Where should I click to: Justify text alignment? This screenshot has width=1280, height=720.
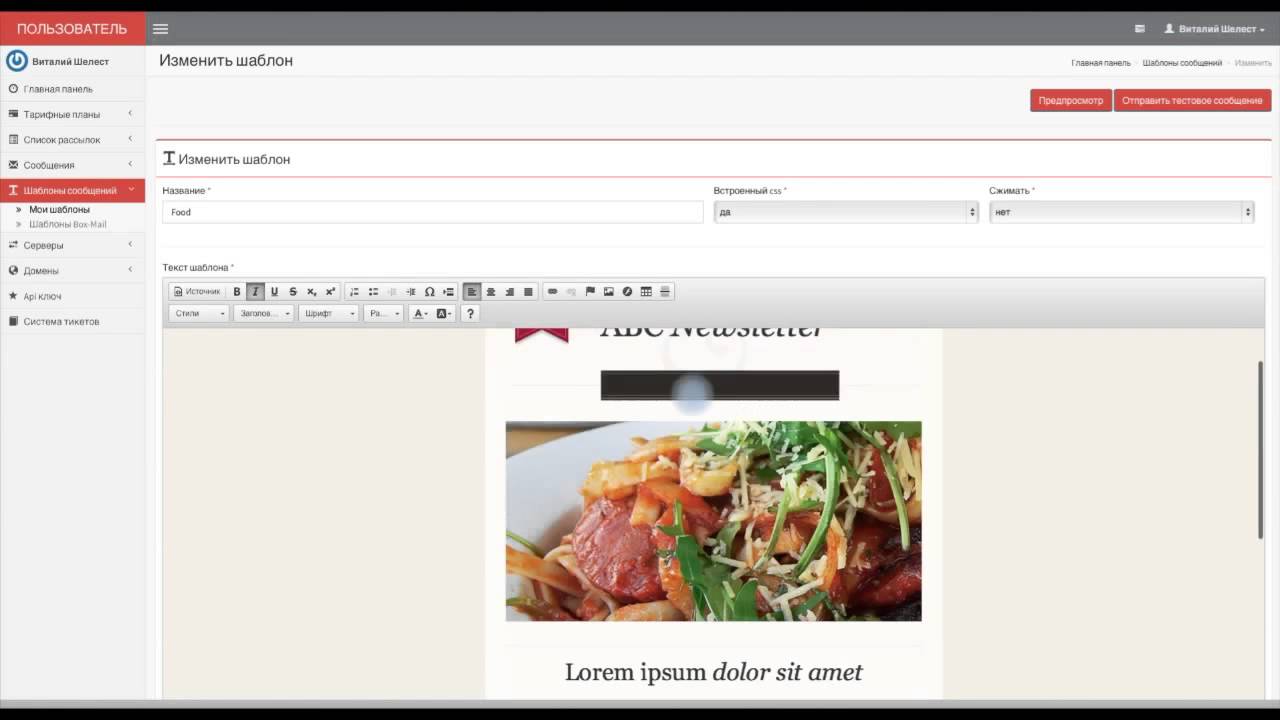pos(529,292)
